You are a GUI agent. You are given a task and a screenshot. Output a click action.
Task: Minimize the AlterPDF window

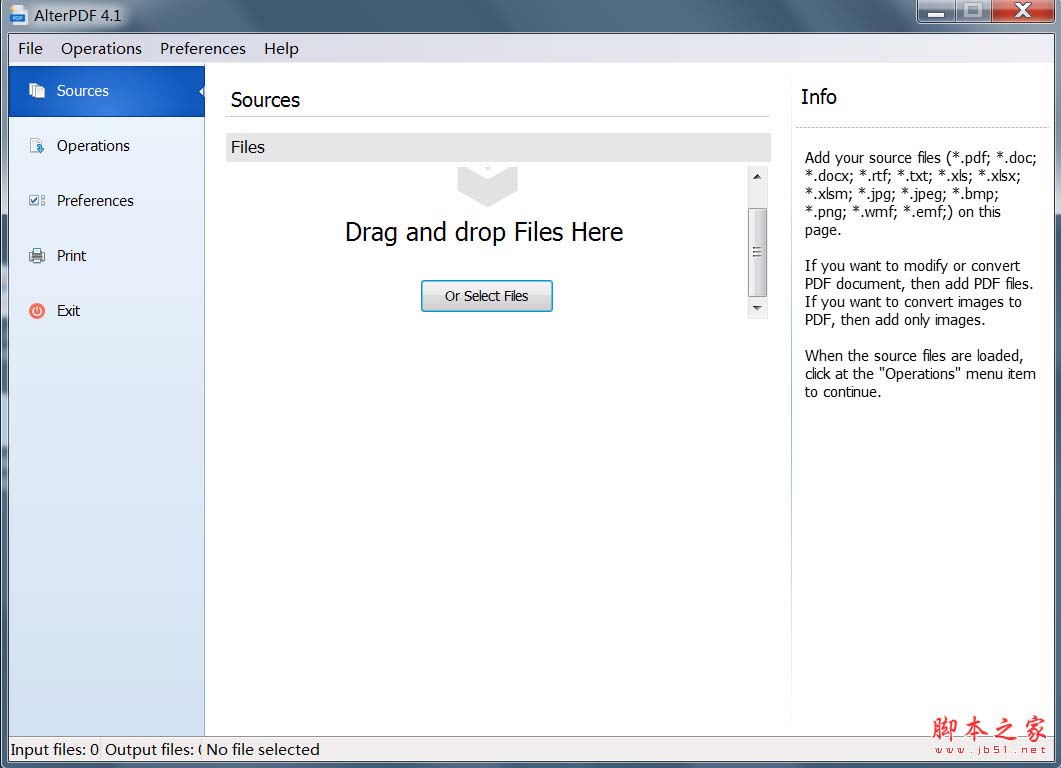[x=936, y=12]
